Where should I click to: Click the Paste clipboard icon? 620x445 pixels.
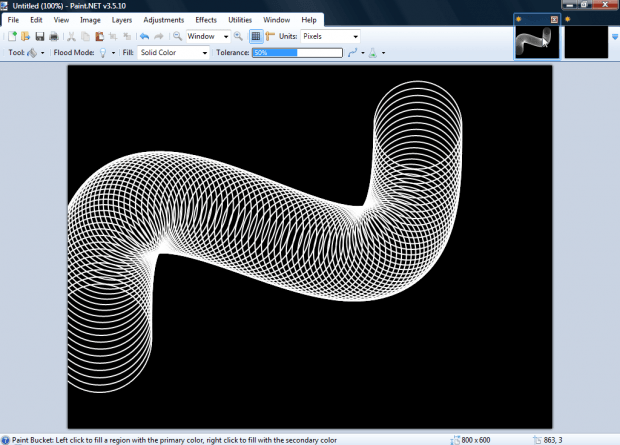[x=100, y=36]
